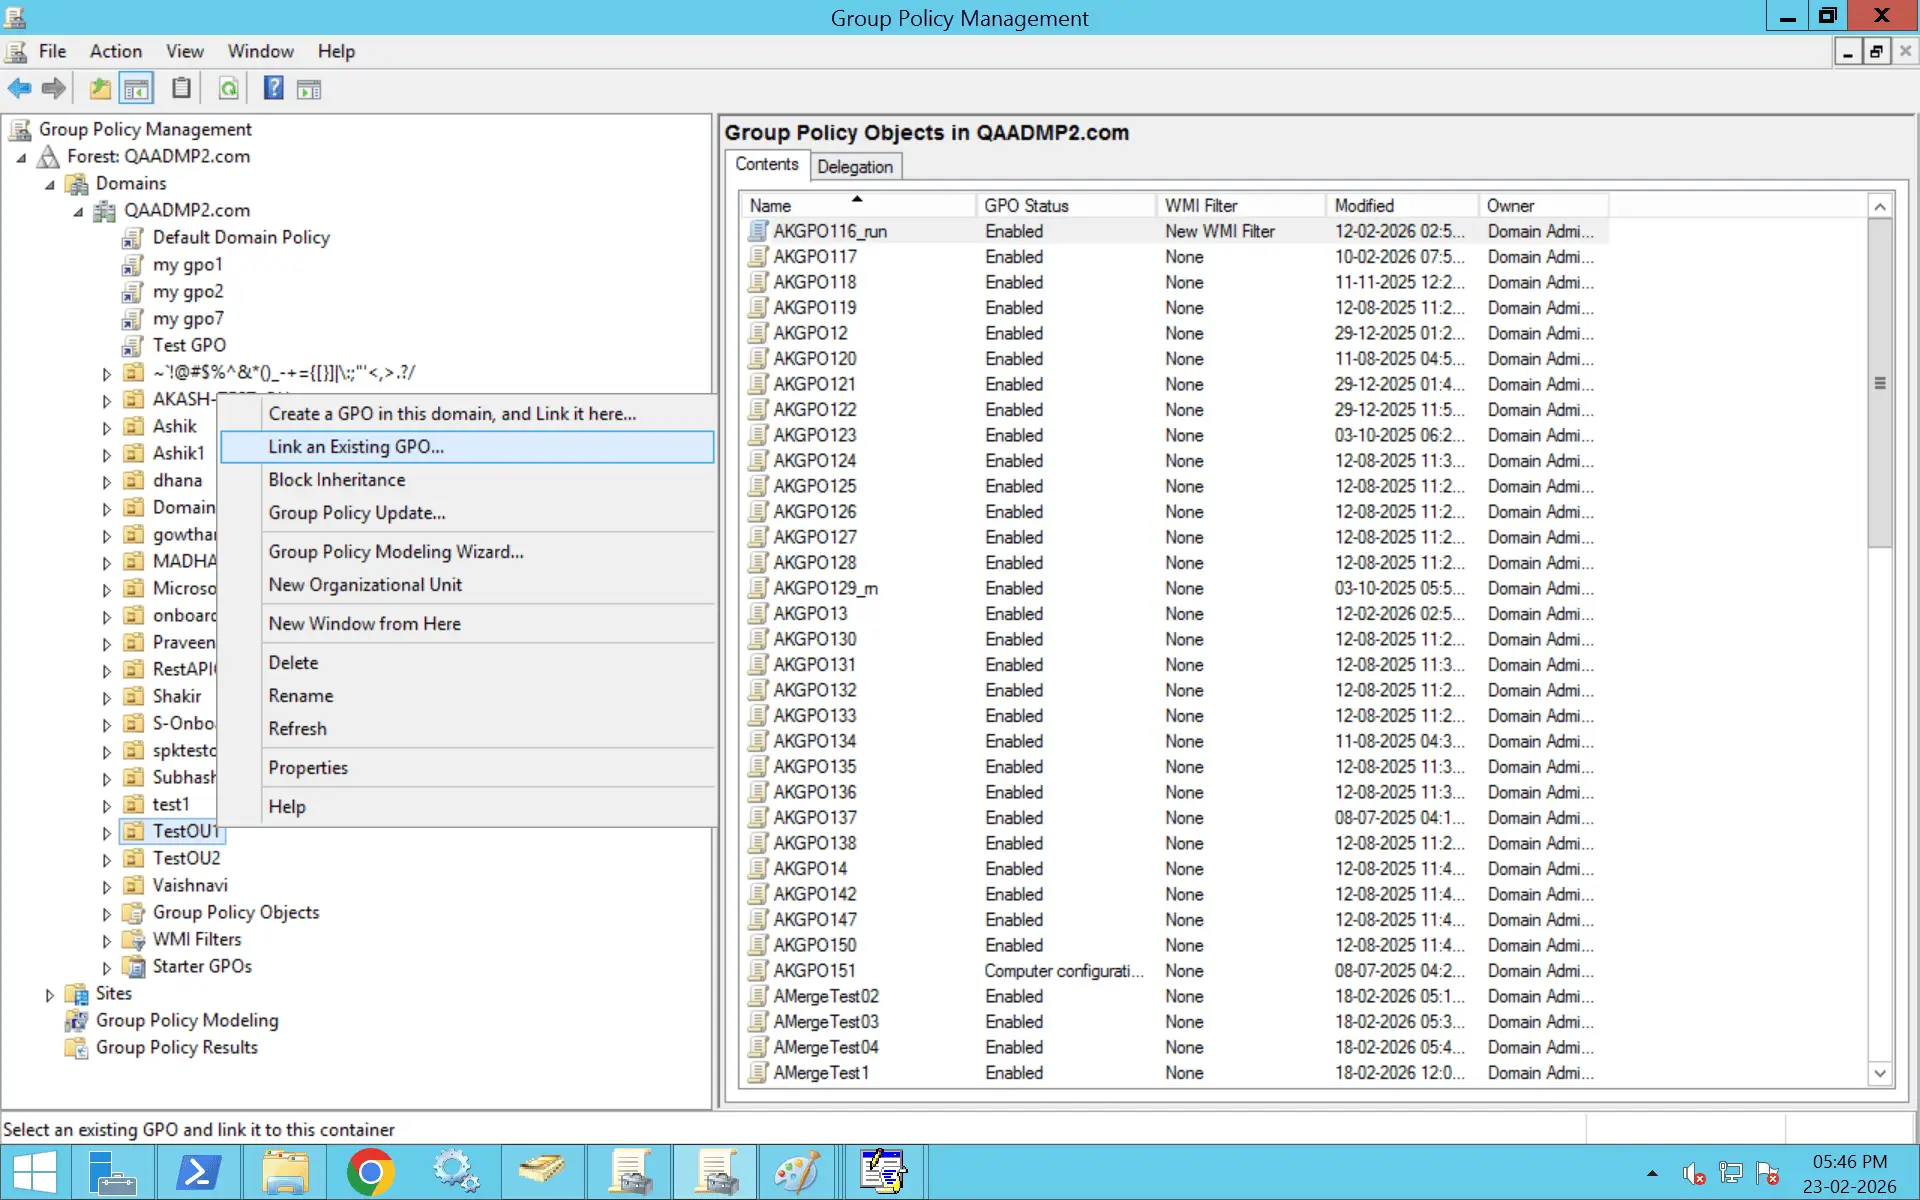Collapse the QAADMP2.com domain node

pos(80,210)
